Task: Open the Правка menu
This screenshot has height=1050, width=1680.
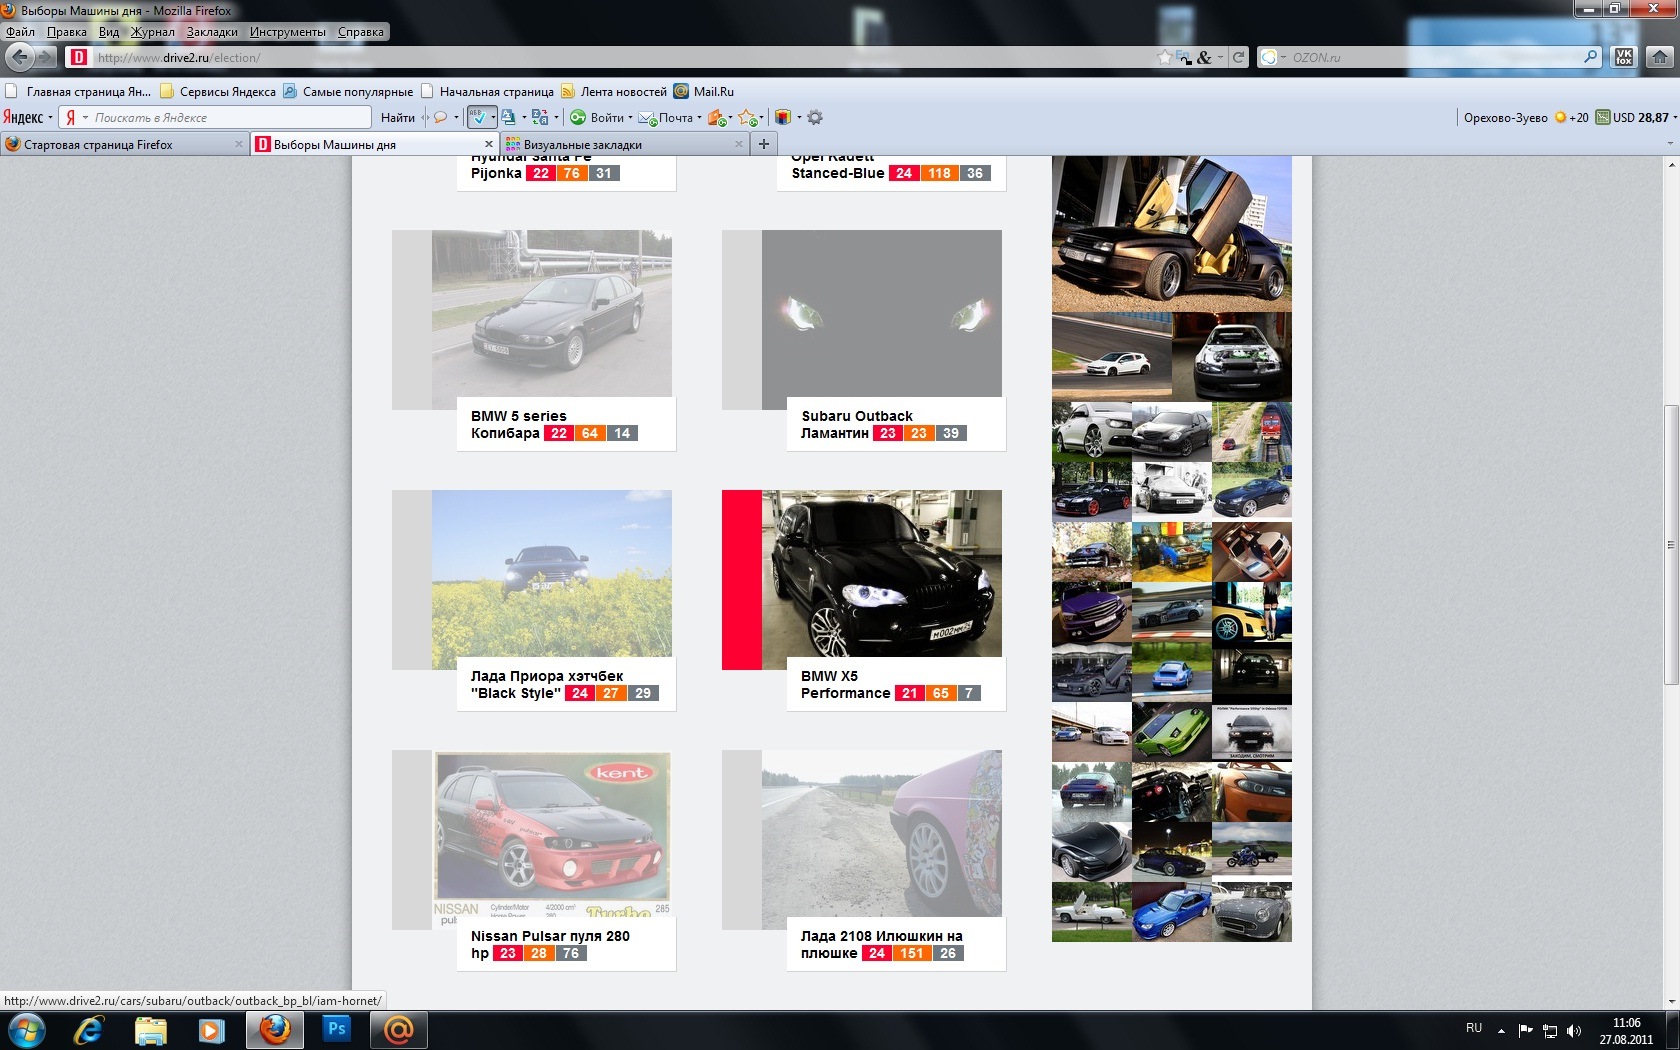Action: 67,32
